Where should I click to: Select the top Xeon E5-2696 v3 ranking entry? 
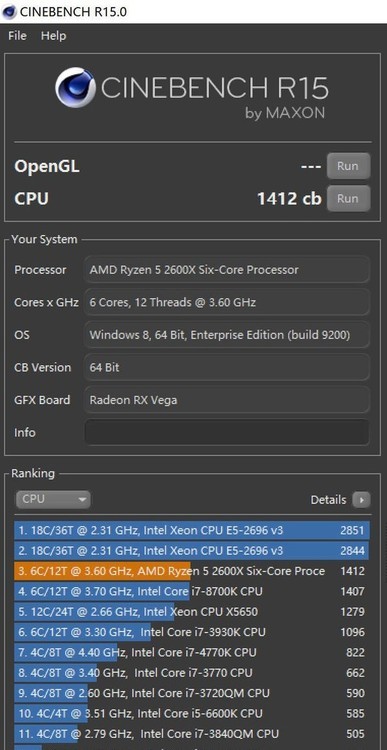(191, 530)
